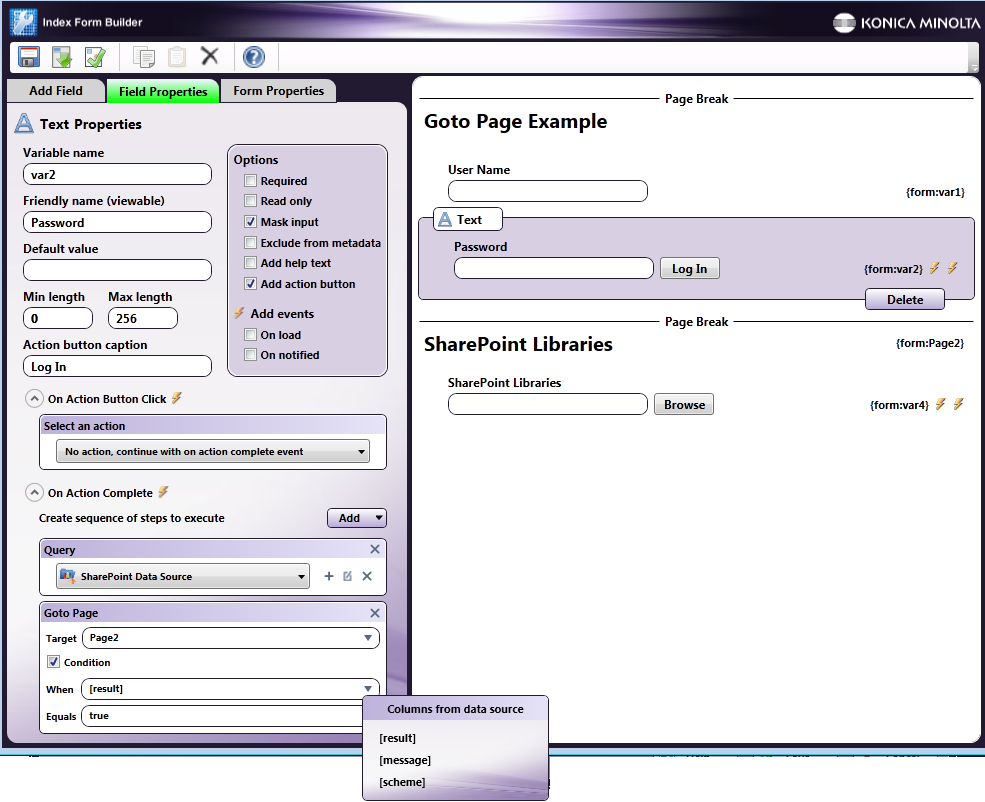This screenshot has height=802, width=985.
Task: Click the Max length input field
Action: coord(143,318)
